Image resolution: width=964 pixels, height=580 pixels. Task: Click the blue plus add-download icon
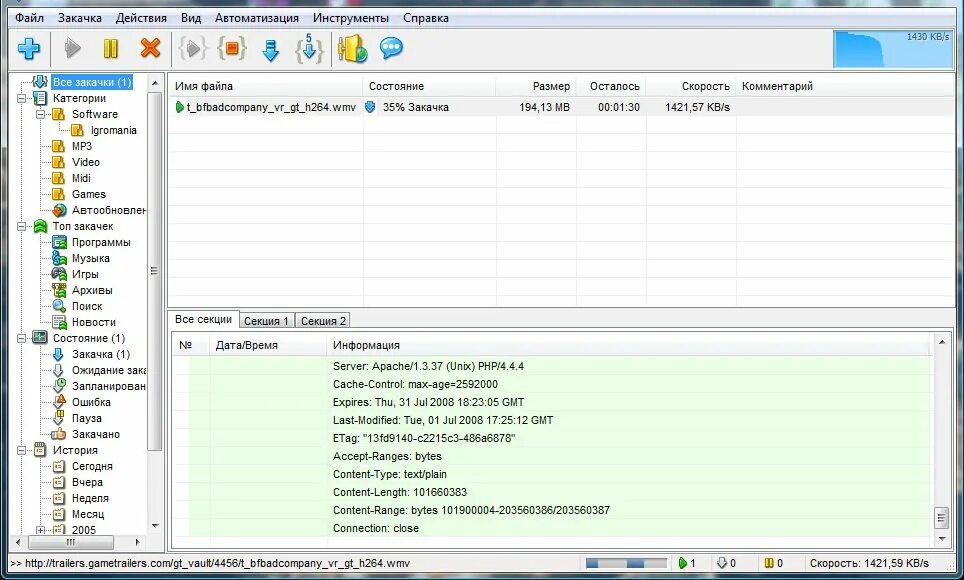coord(29,48)
